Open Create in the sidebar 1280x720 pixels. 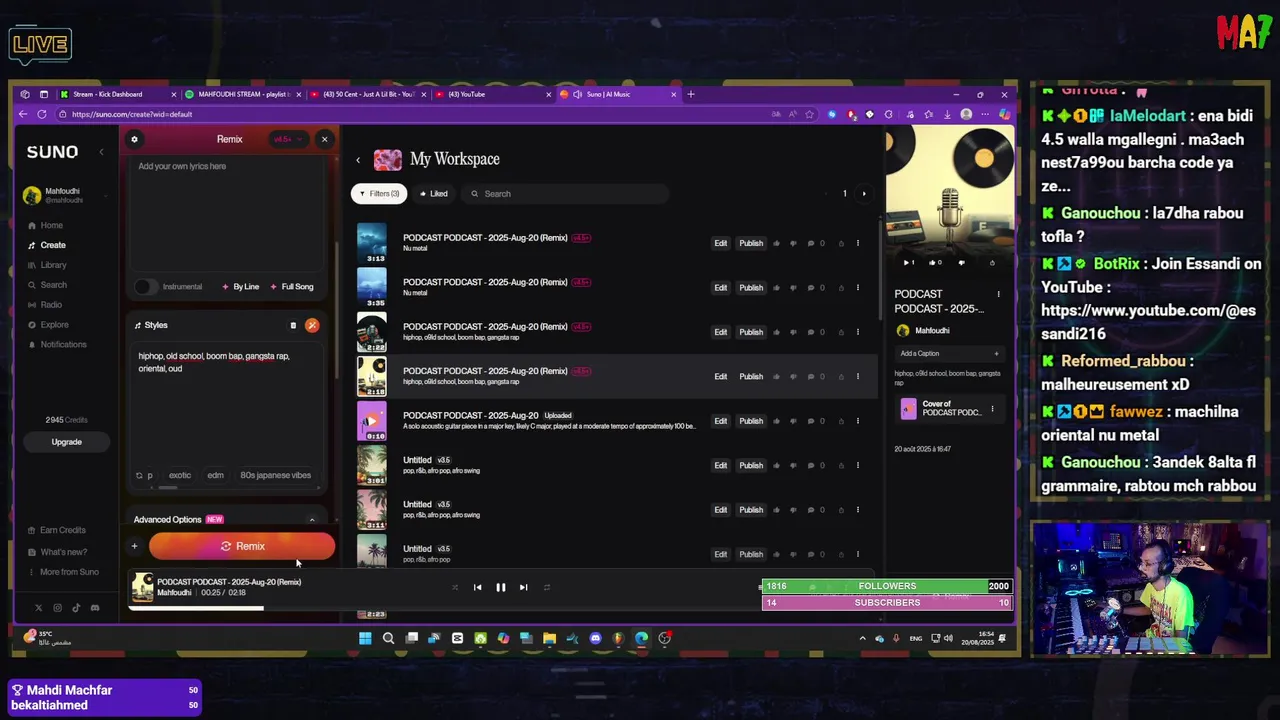coord(47,245)
